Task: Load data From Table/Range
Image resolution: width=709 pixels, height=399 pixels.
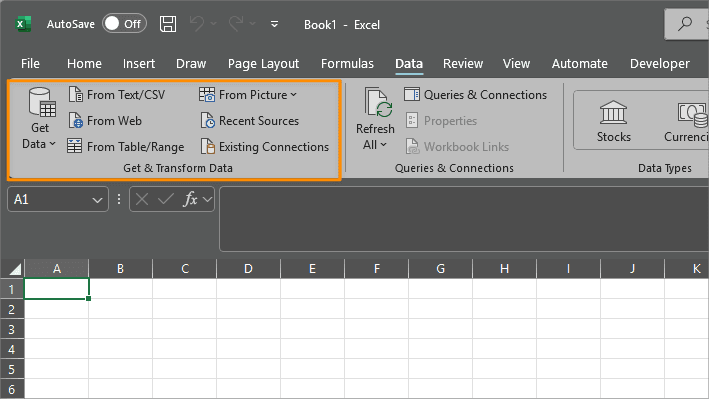Action: point(126,147)
